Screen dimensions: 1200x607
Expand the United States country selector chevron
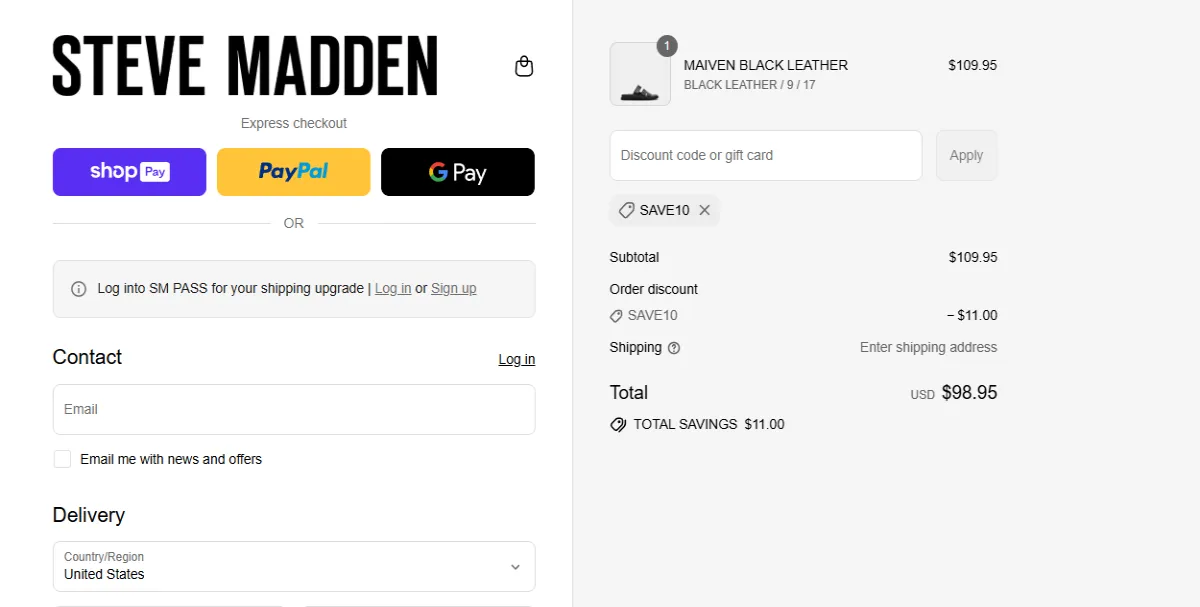[x=516, y=566]
